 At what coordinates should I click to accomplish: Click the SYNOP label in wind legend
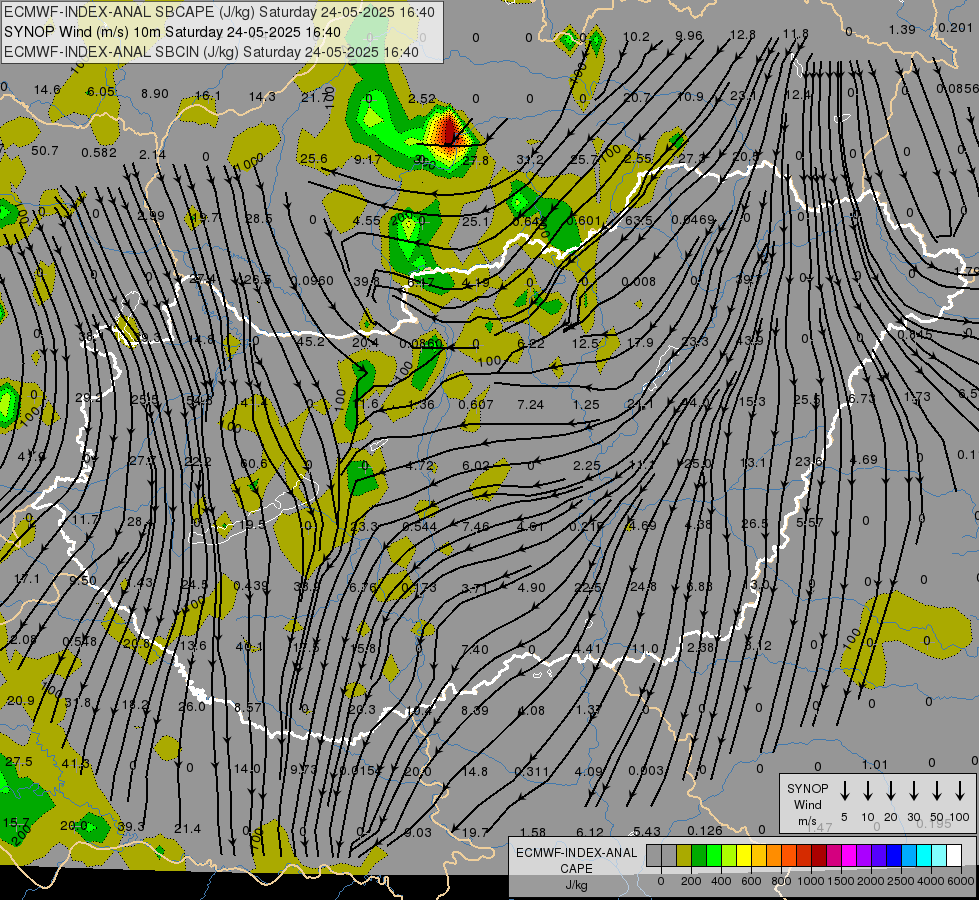pos(807,788)
